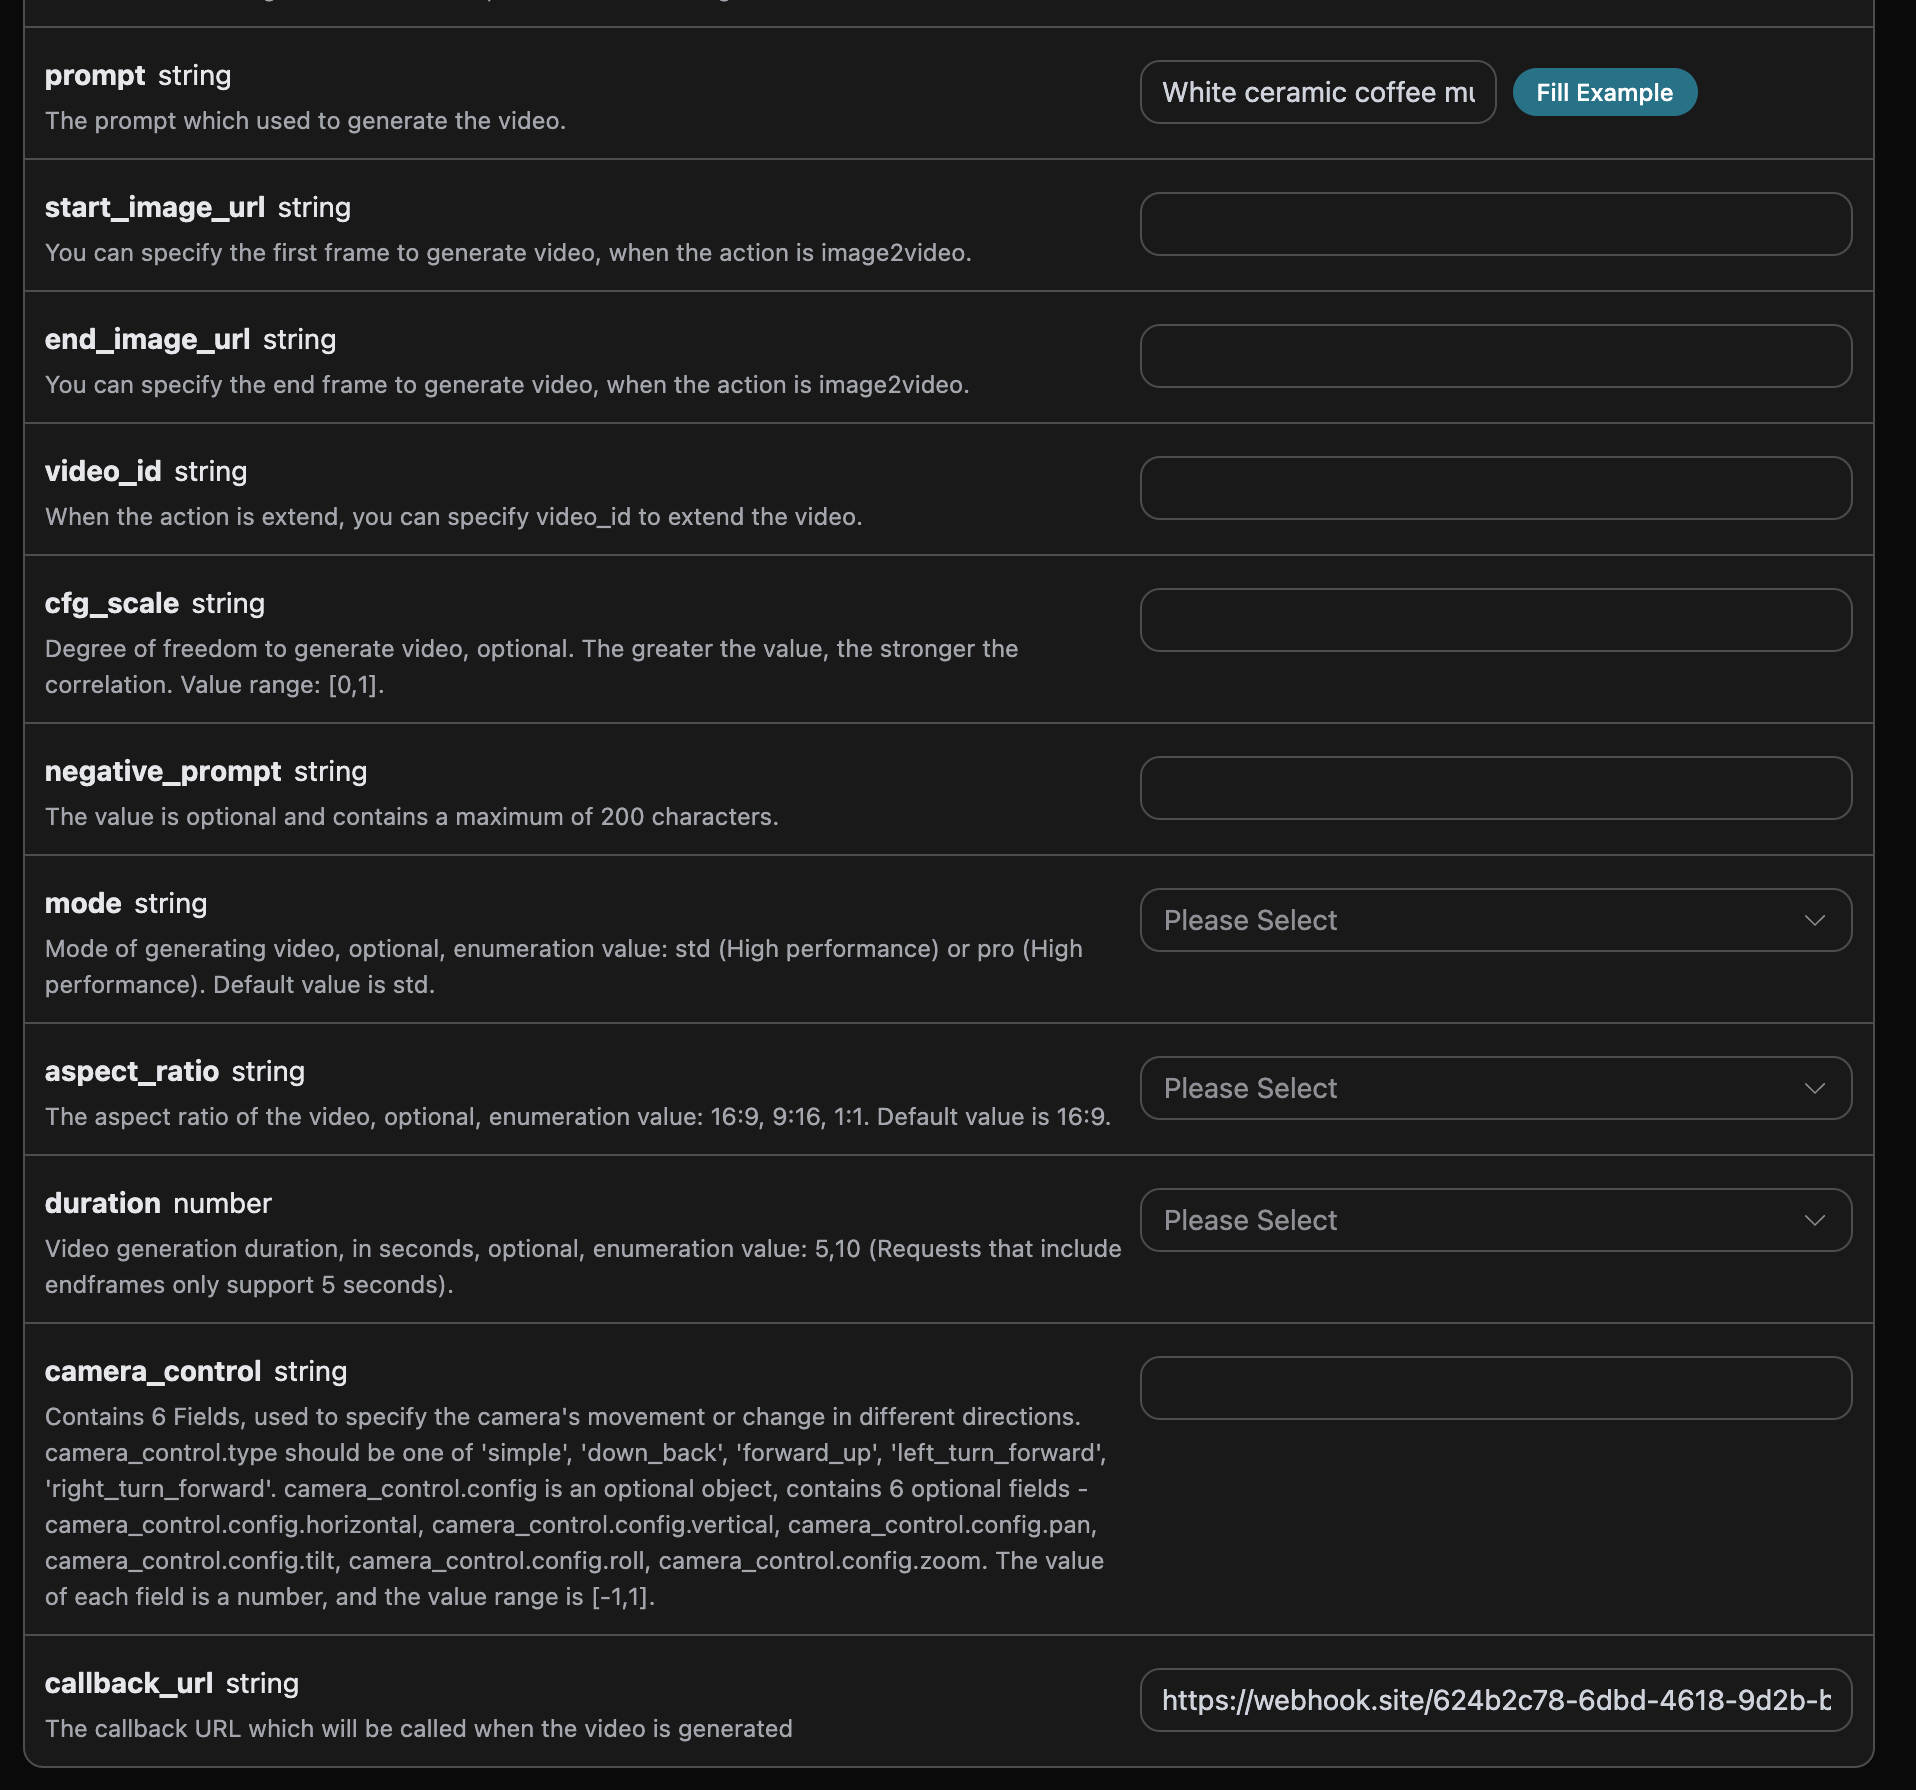Click the bold 'start_image_url' parameter name
This screenshot has width=1916, height=1790.
[x=155, y=207]
